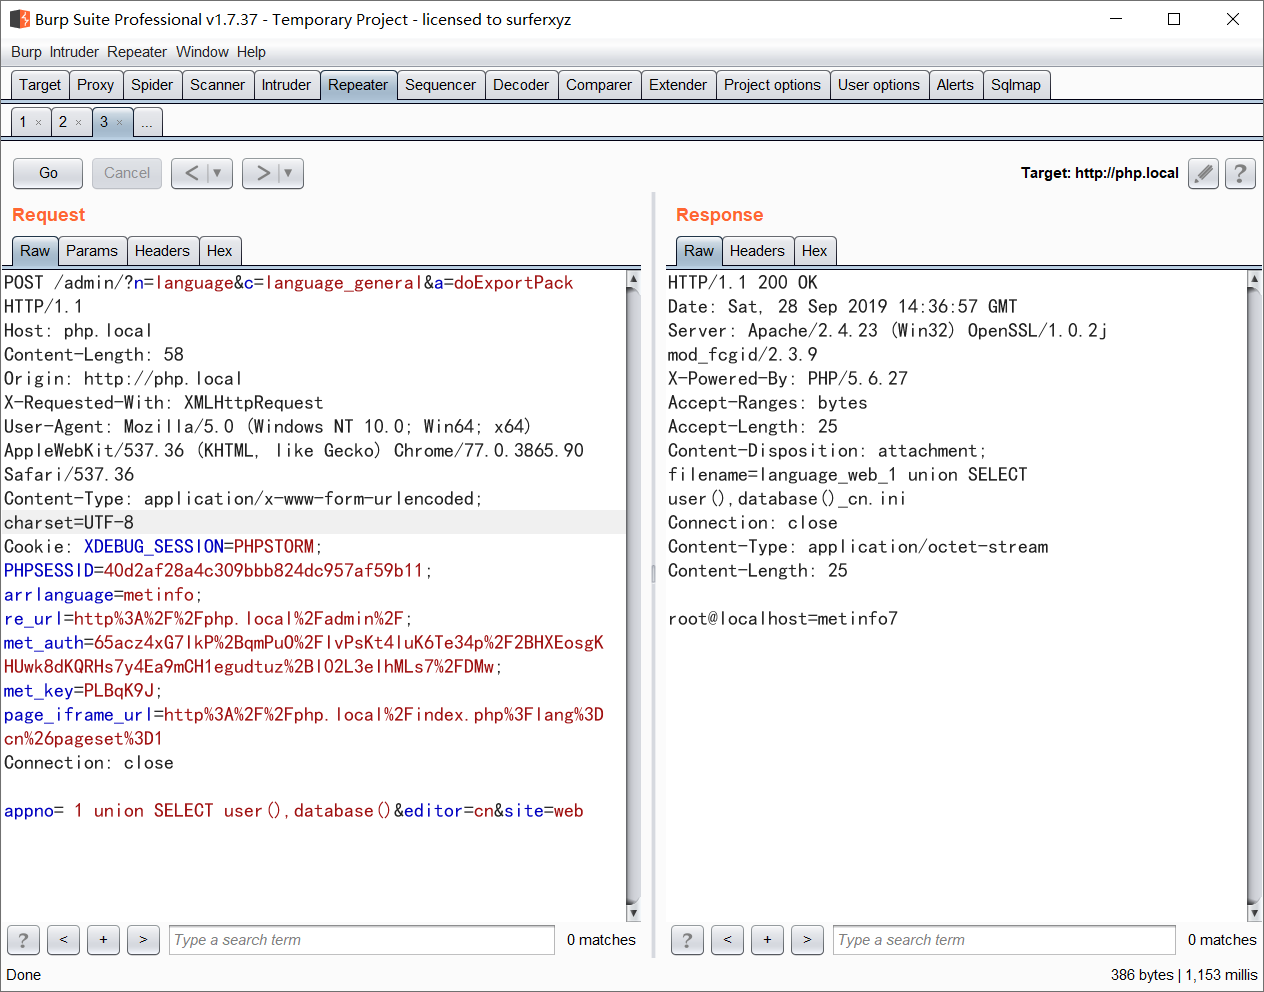Screen dimensions: 1264x992
Task: Add new Repeater tab with ellipsis
Action: tap(147, 123)
